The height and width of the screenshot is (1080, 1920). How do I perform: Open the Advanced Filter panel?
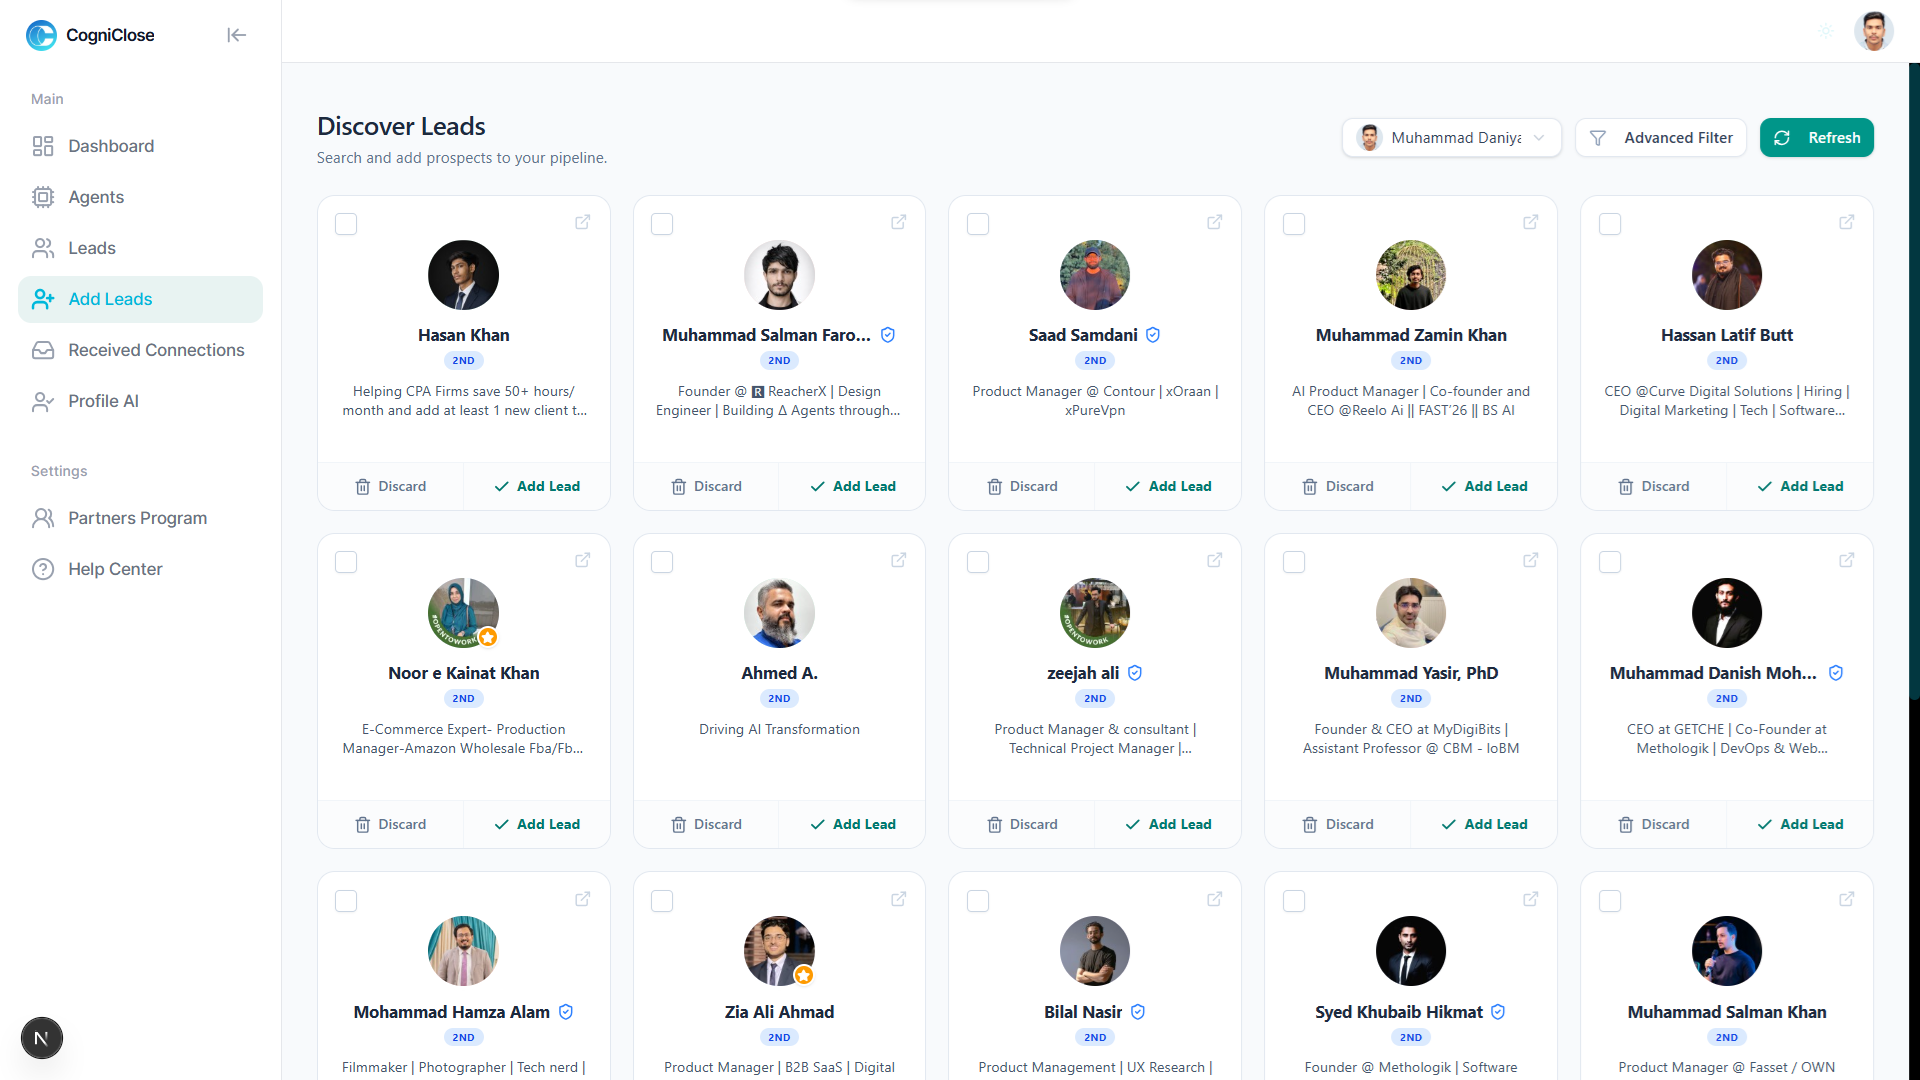click(x=1660, y=138)
